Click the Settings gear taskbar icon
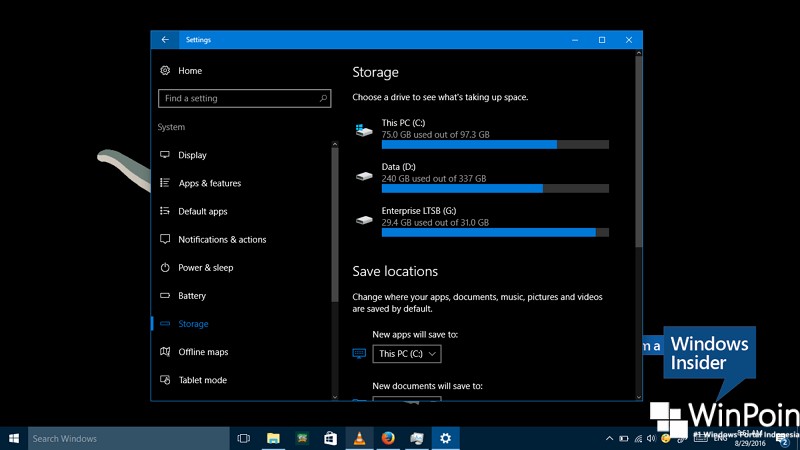The height and width of the screenshot is (450, 800). pos(445,438)
